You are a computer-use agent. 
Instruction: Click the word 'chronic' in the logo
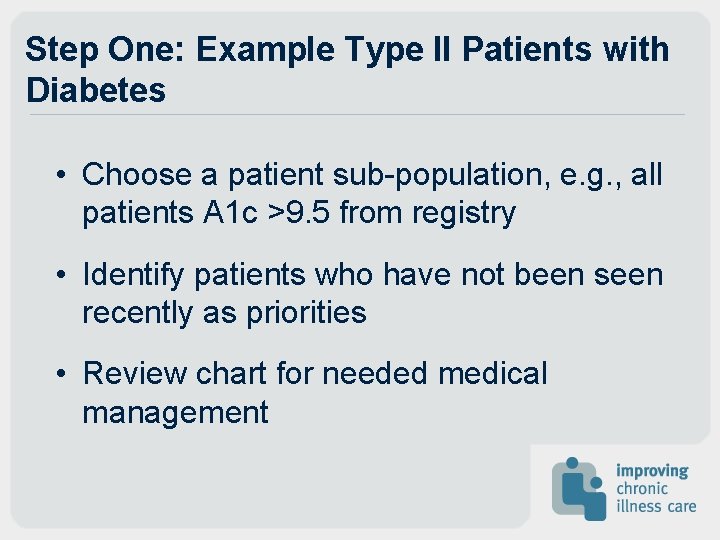click(x=643, y=489)
